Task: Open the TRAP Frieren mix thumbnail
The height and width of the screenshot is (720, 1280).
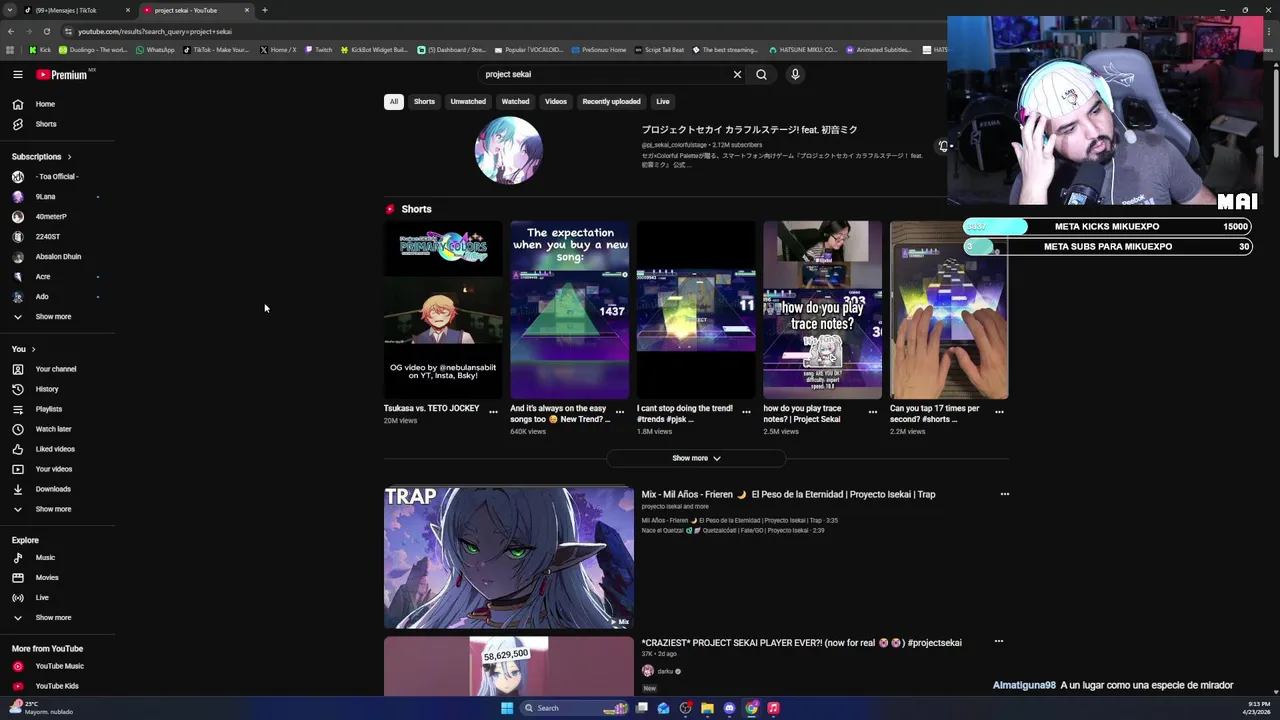Action: [x=509, y=558]
